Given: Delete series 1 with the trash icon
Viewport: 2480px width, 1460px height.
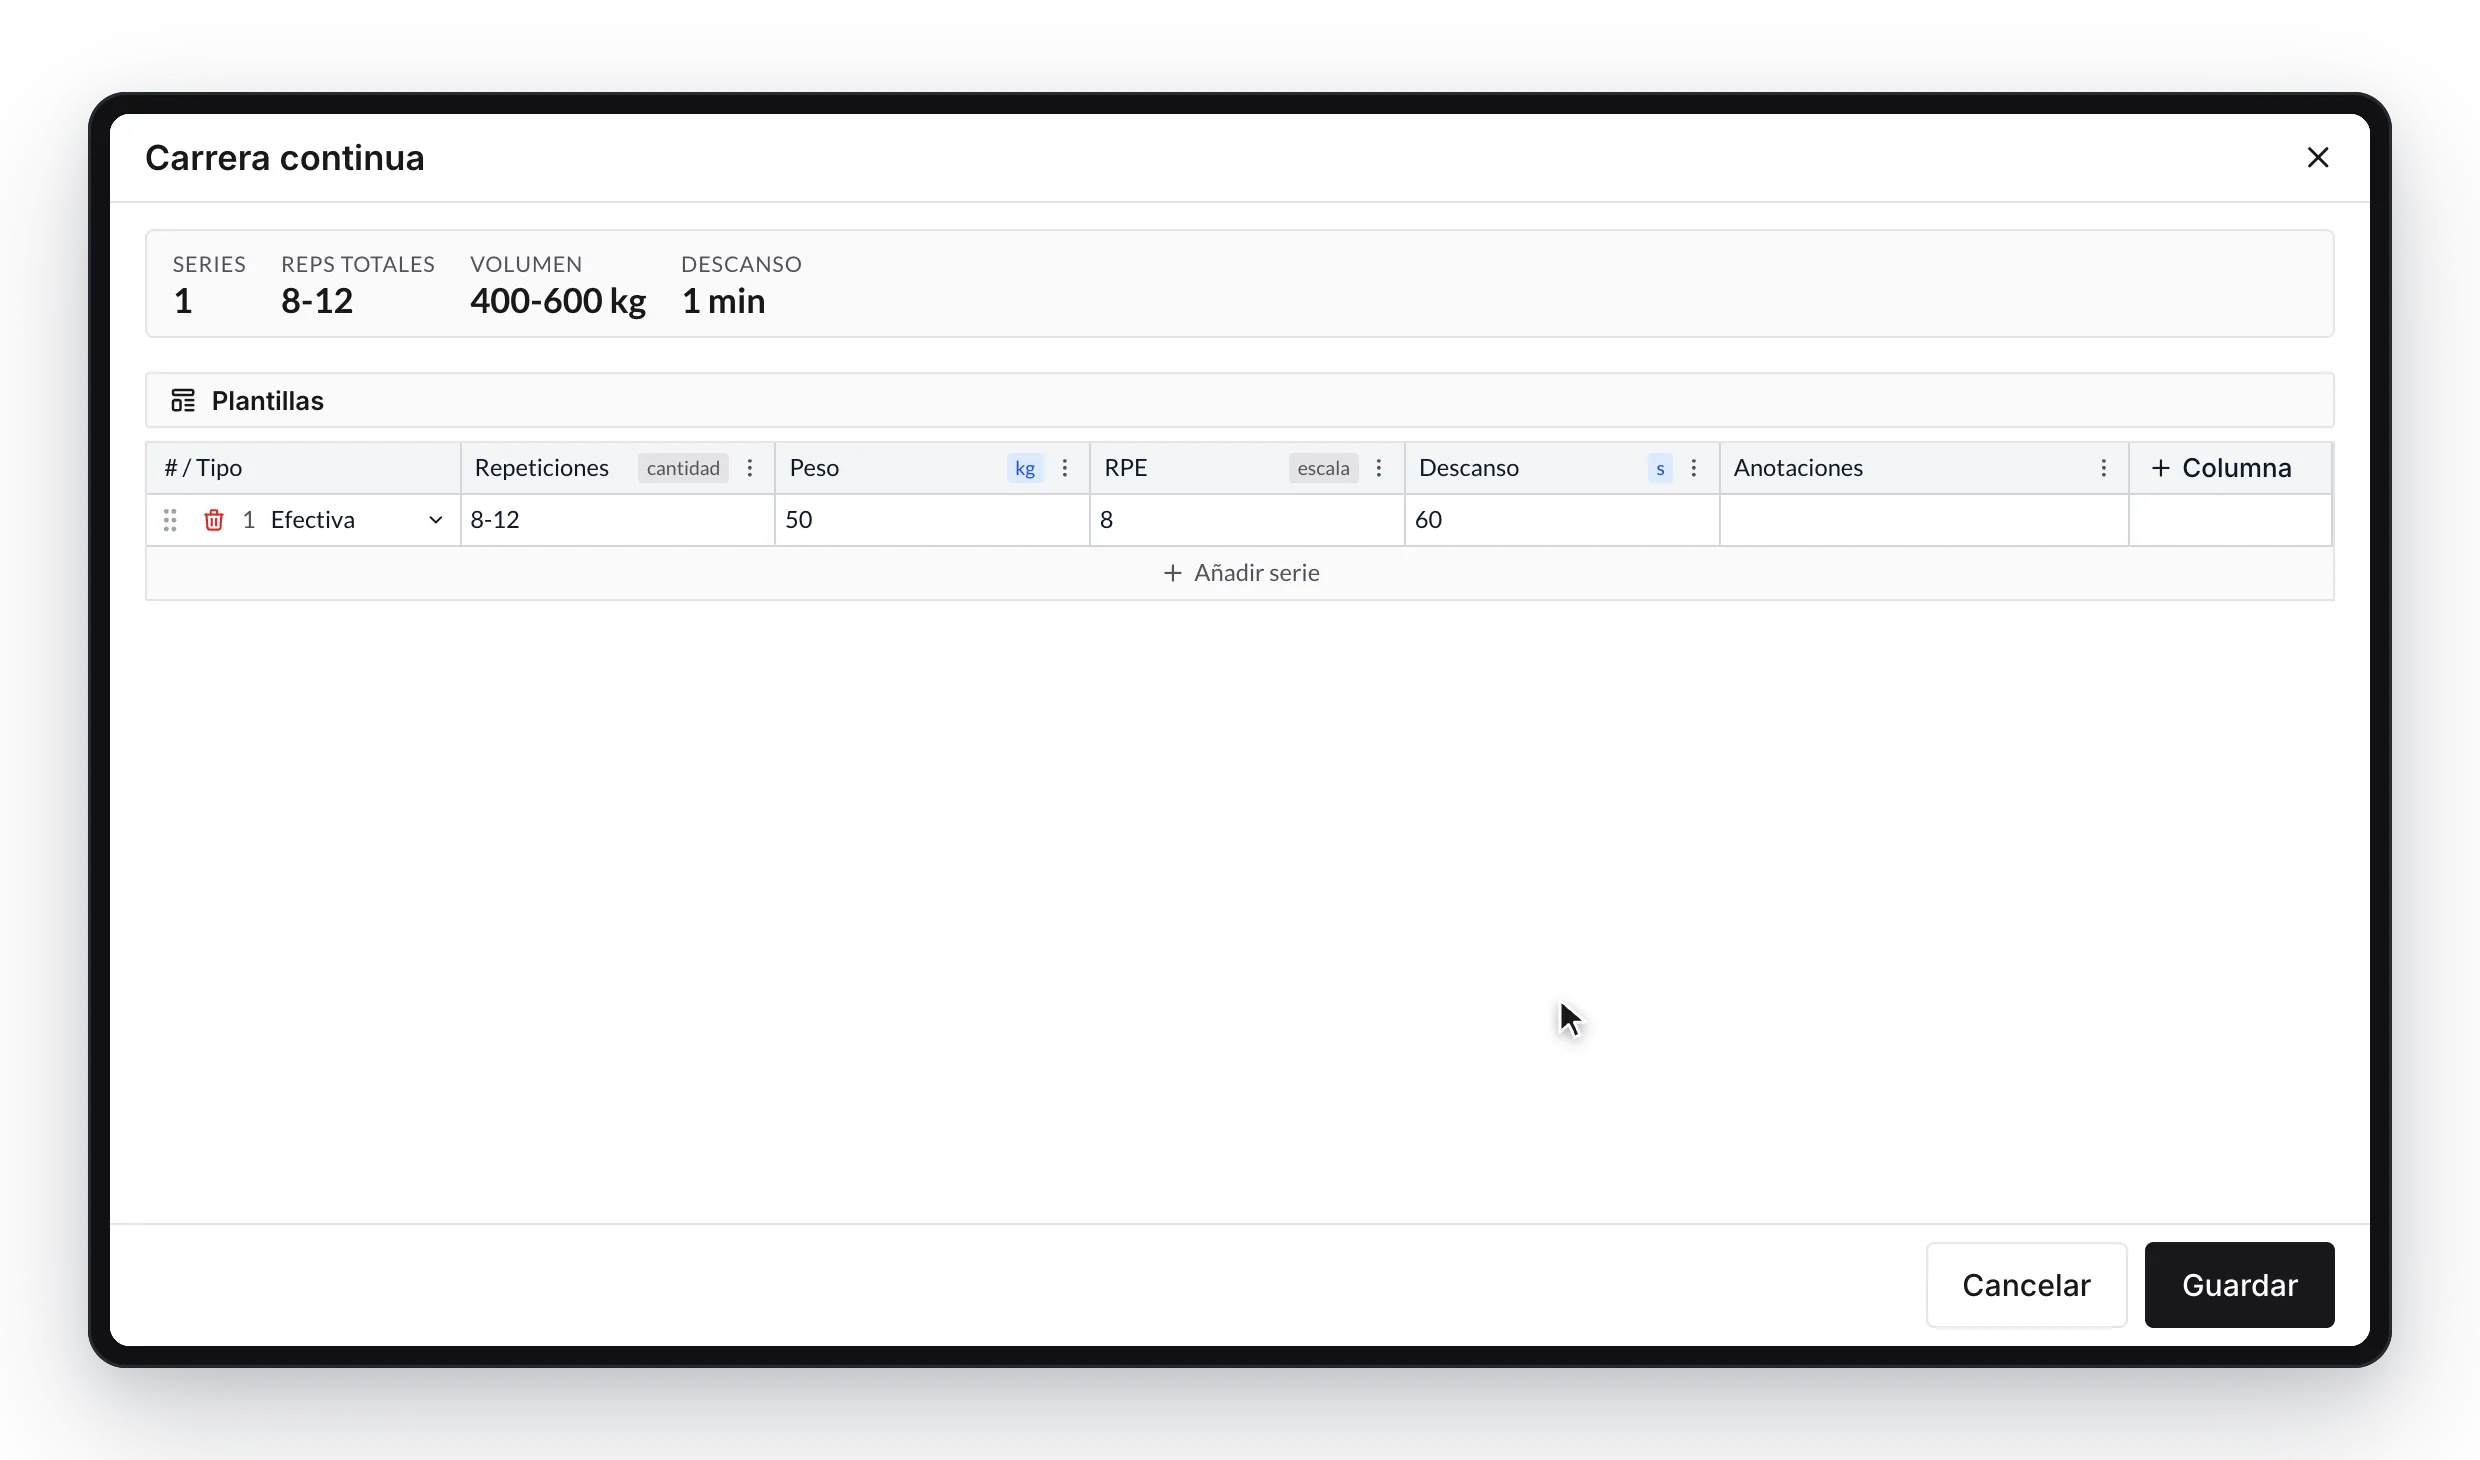Looking at the screenshot, I should coord(213,520).
